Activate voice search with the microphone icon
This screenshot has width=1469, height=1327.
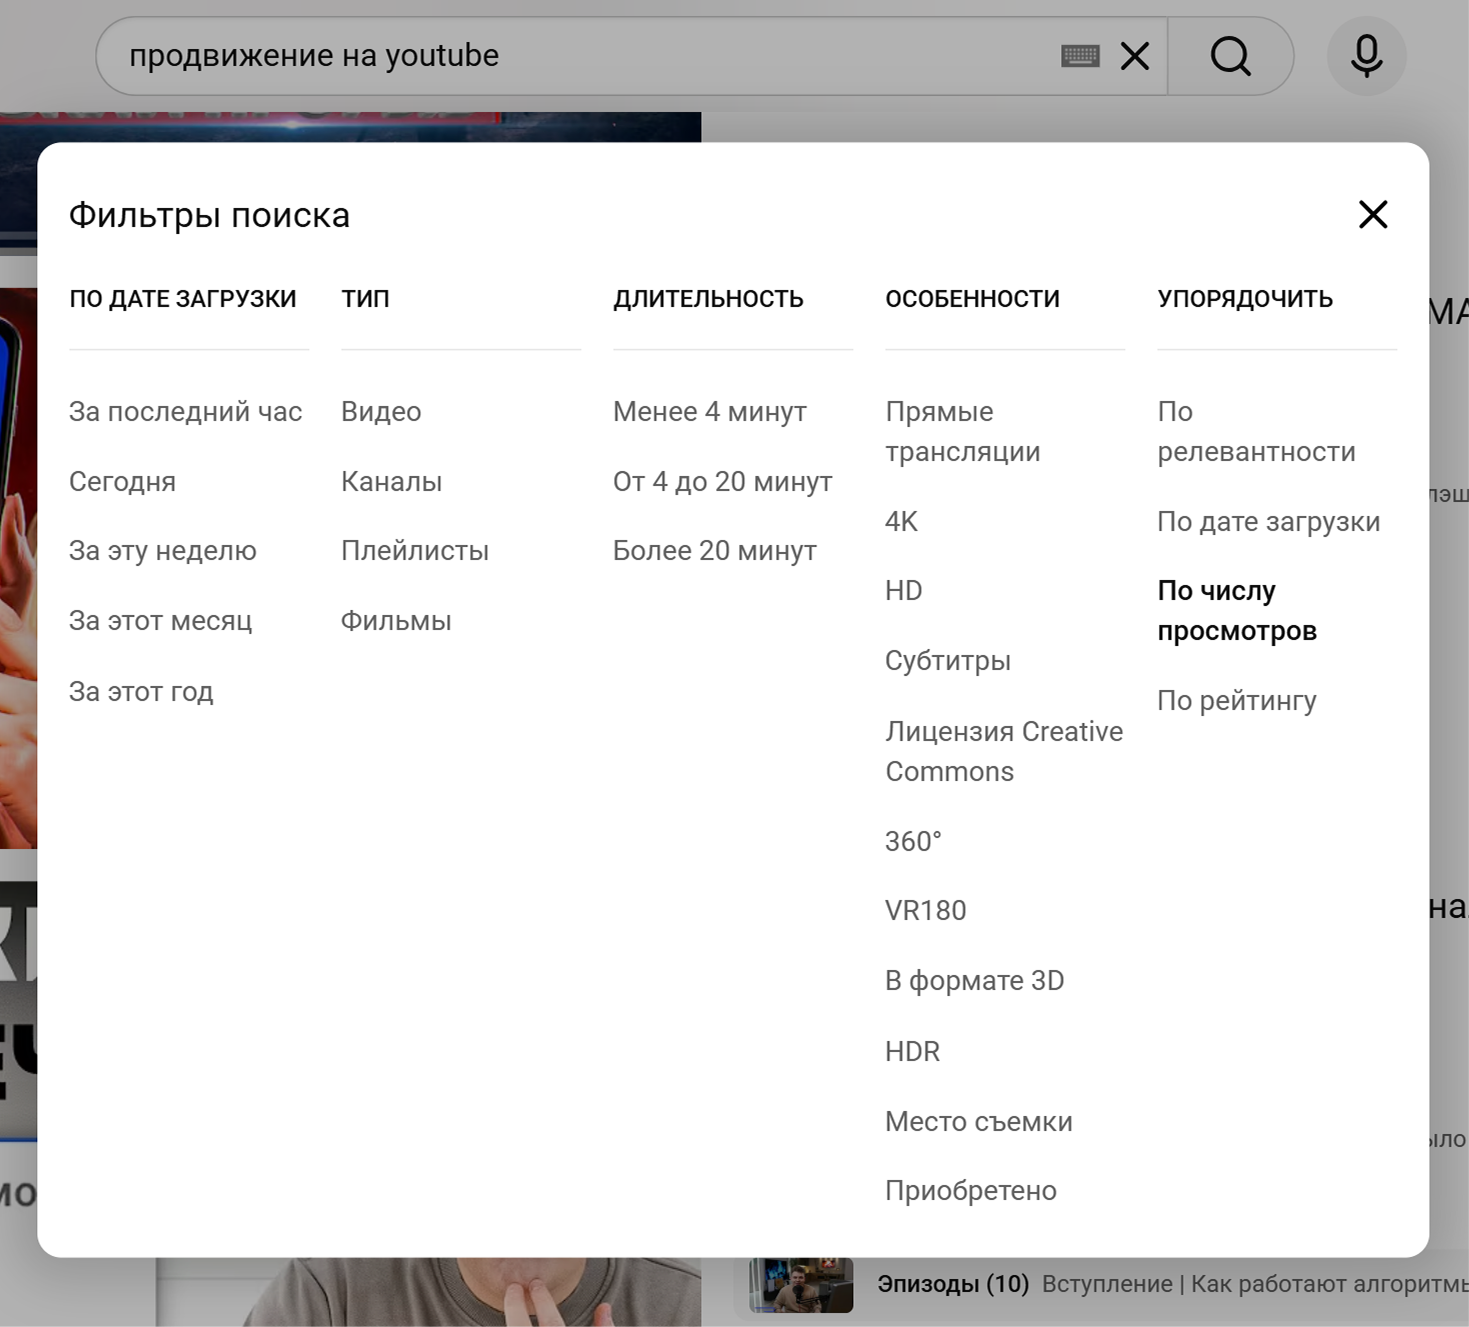tap(1366, 56)
